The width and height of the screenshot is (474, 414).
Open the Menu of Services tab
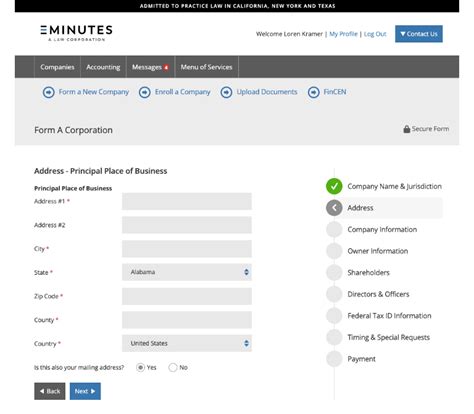coord(206,67)
